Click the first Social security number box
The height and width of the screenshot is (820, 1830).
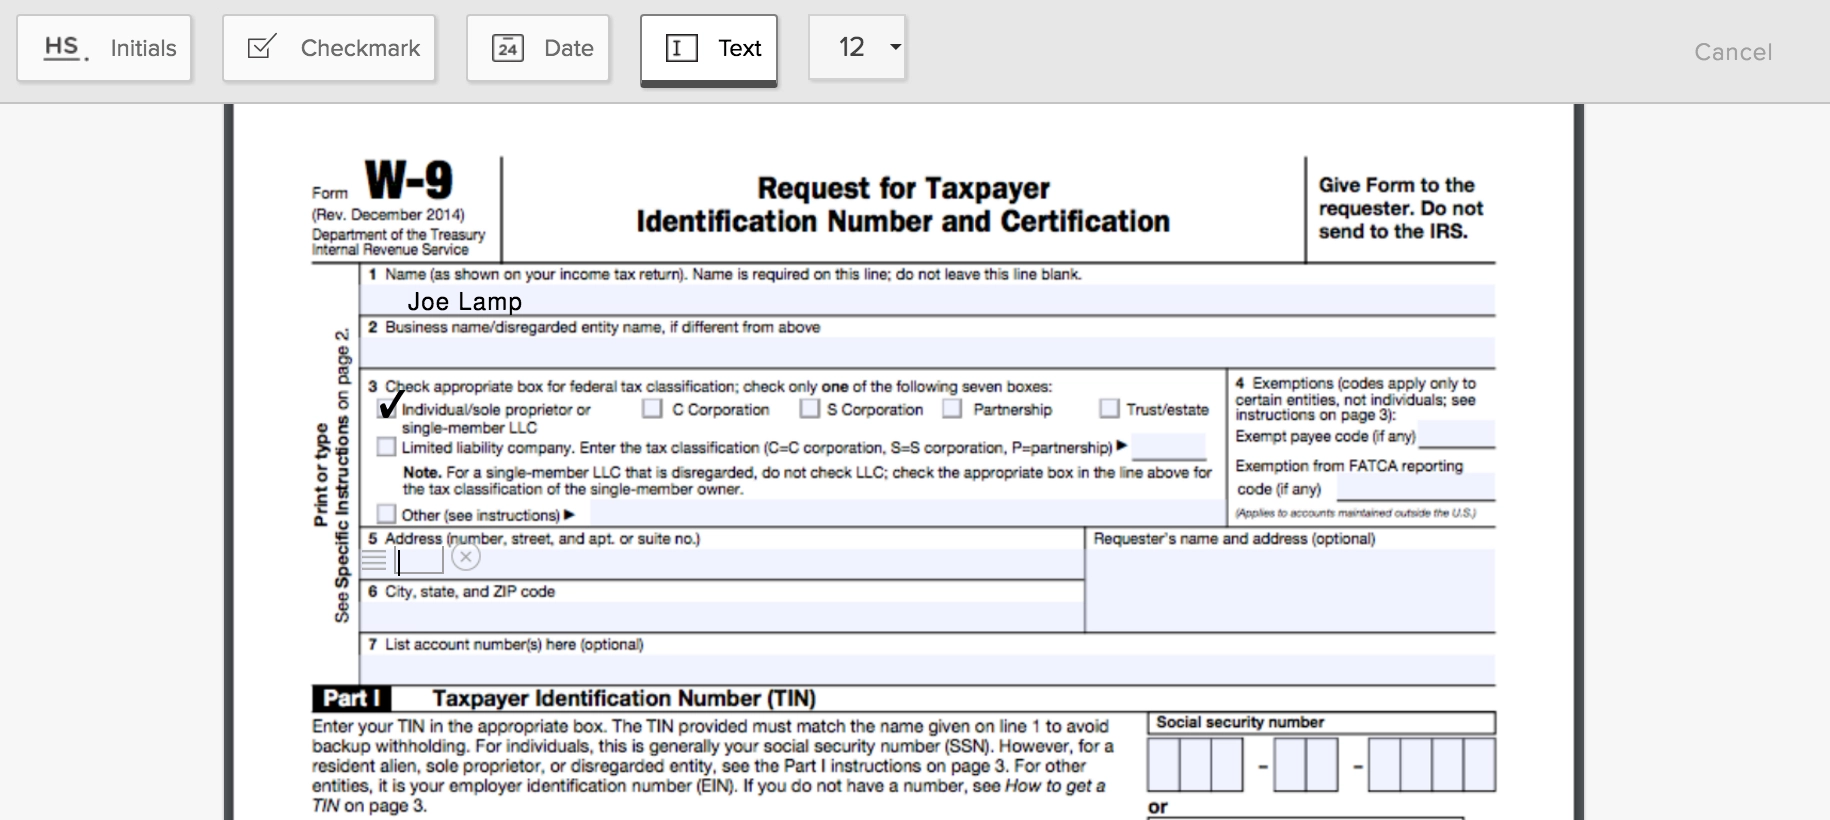tap(1164, 765)
